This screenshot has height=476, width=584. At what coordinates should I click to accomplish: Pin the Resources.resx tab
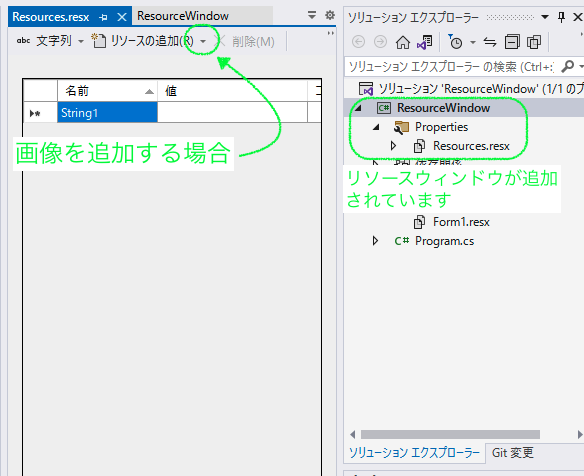tap(104, 17)
